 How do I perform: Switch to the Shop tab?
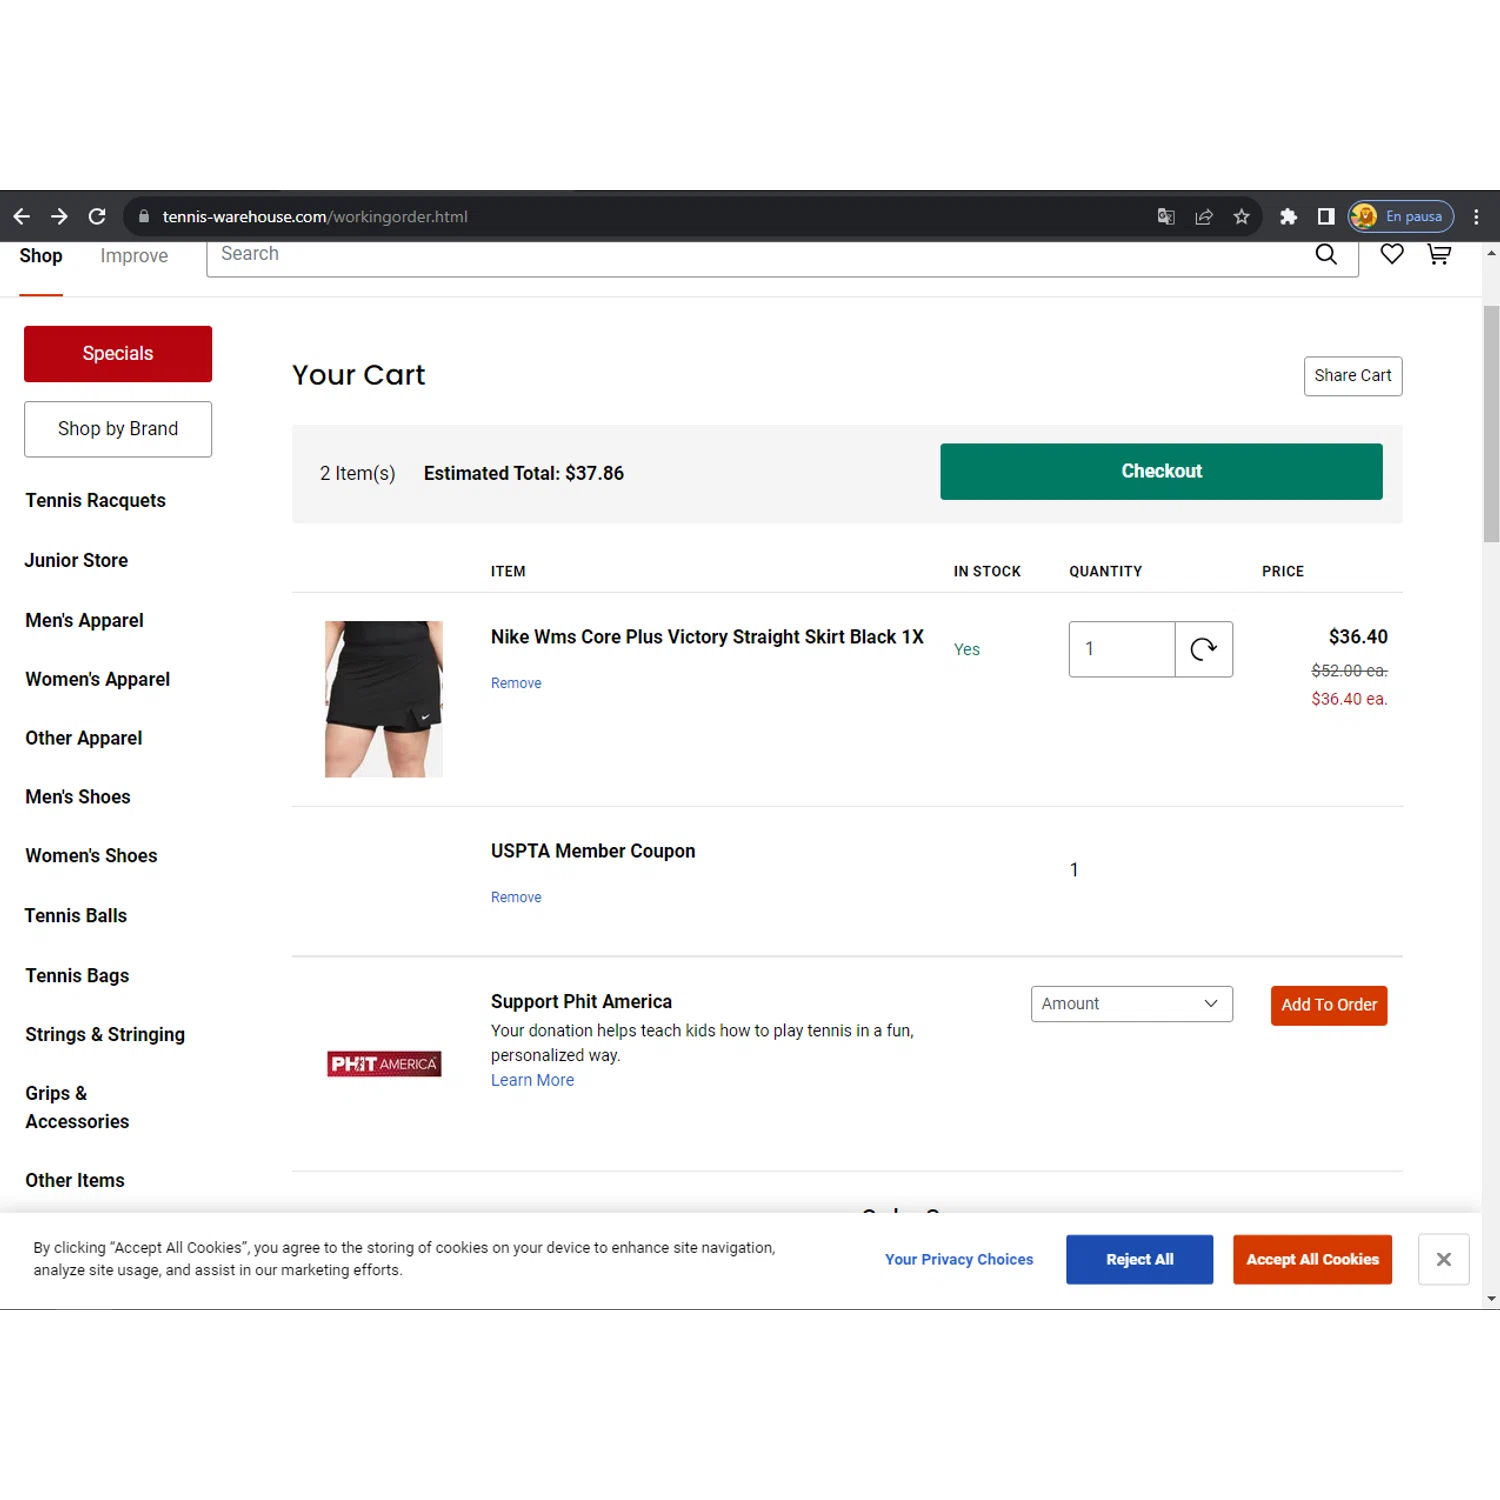coord(41,256)
